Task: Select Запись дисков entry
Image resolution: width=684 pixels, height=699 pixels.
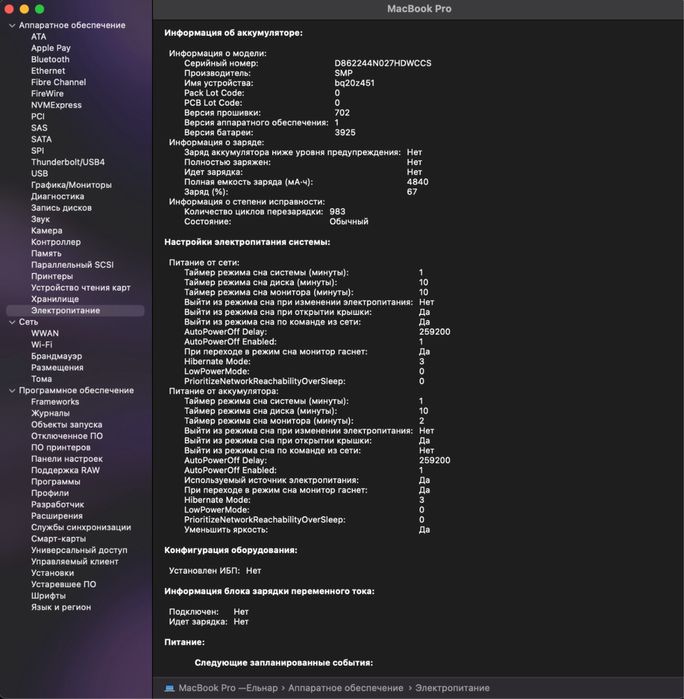Action: click(x=61, y=208)
